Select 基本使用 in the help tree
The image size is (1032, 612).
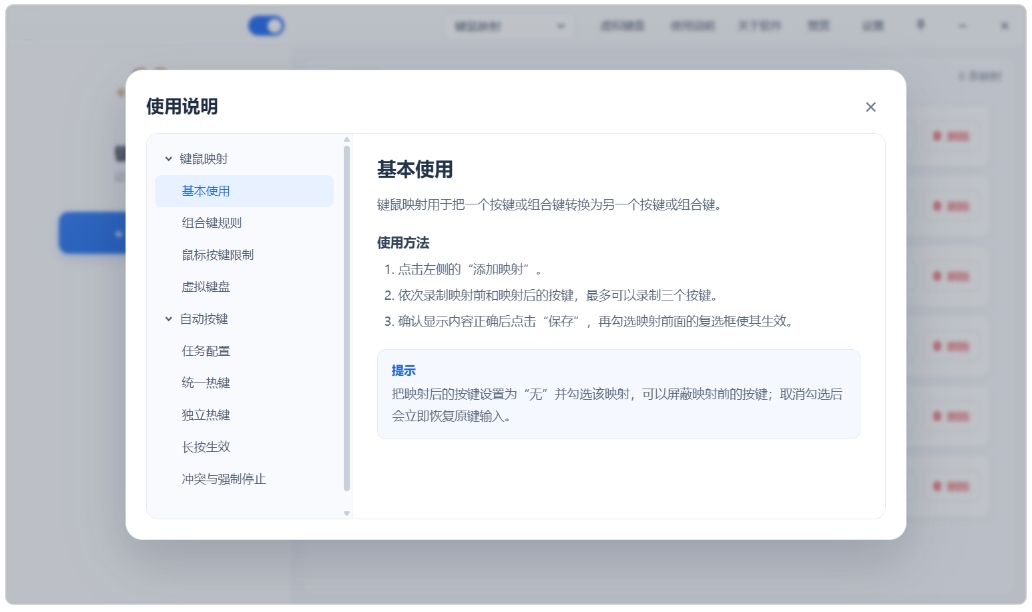(244, 191)
